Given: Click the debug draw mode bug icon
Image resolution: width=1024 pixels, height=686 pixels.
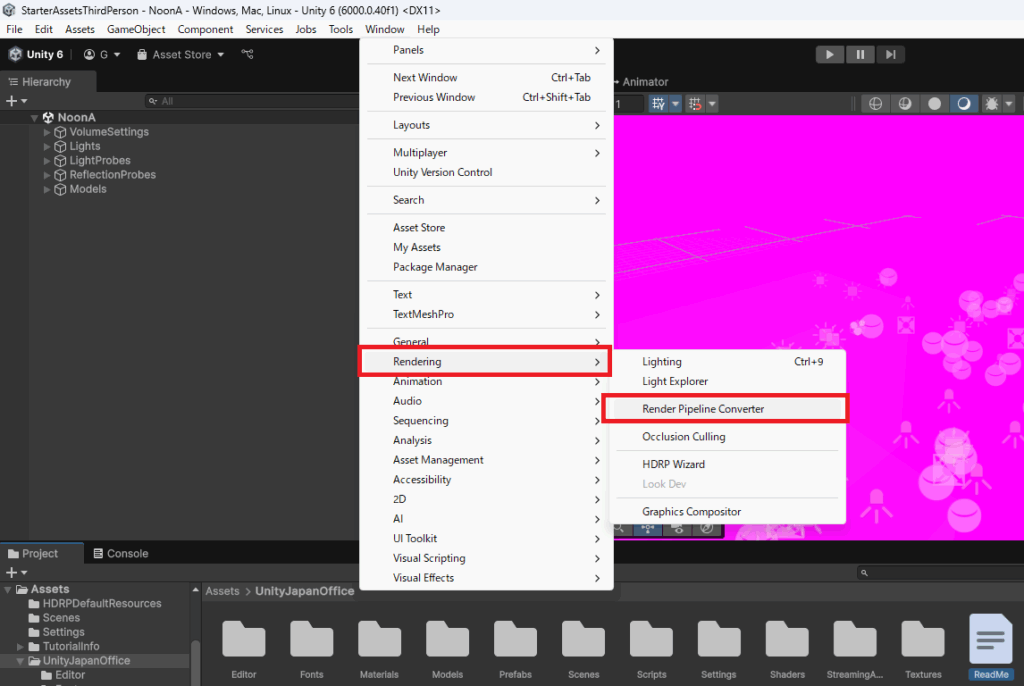Looking at the screenshot, I should (992, 103).
